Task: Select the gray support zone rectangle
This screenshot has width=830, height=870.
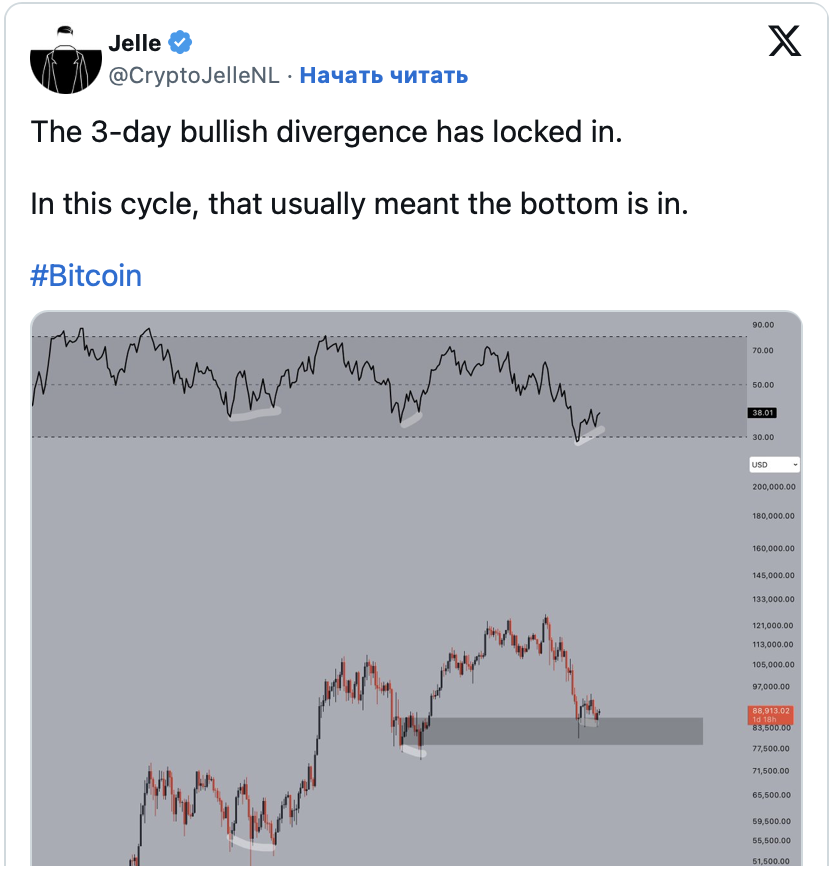Action: click(560, 731)
